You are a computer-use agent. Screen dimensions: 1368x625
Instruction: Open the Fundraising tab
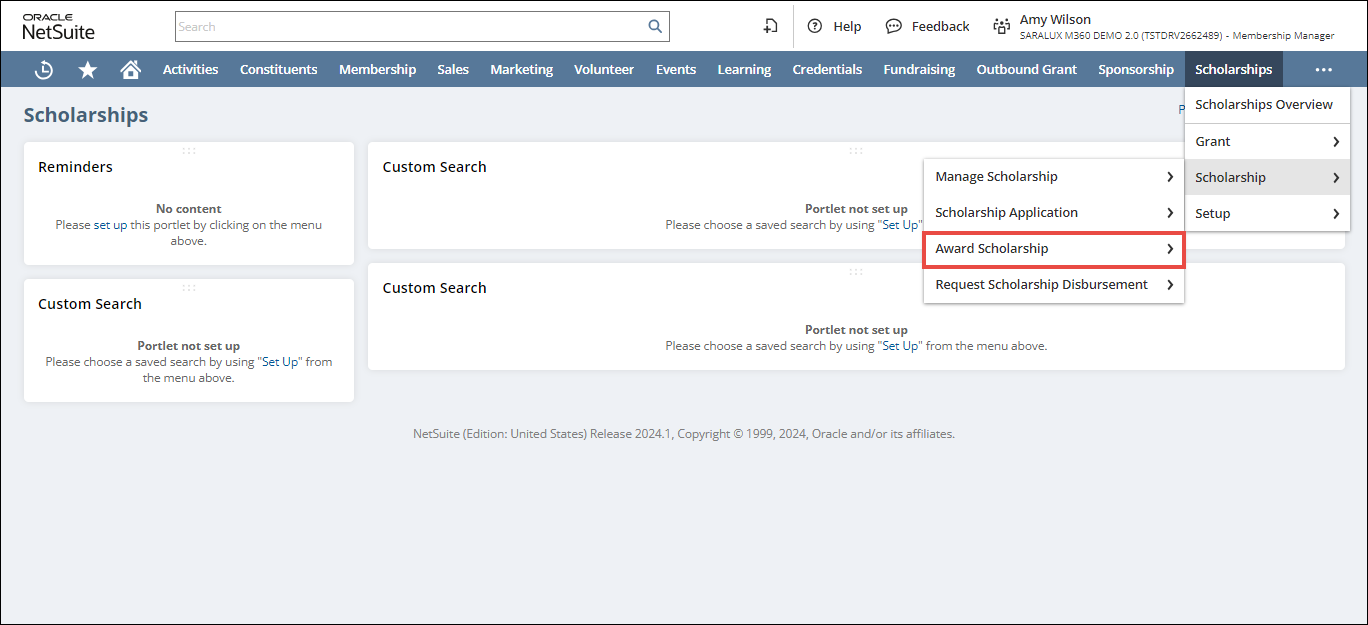point(918,70)
